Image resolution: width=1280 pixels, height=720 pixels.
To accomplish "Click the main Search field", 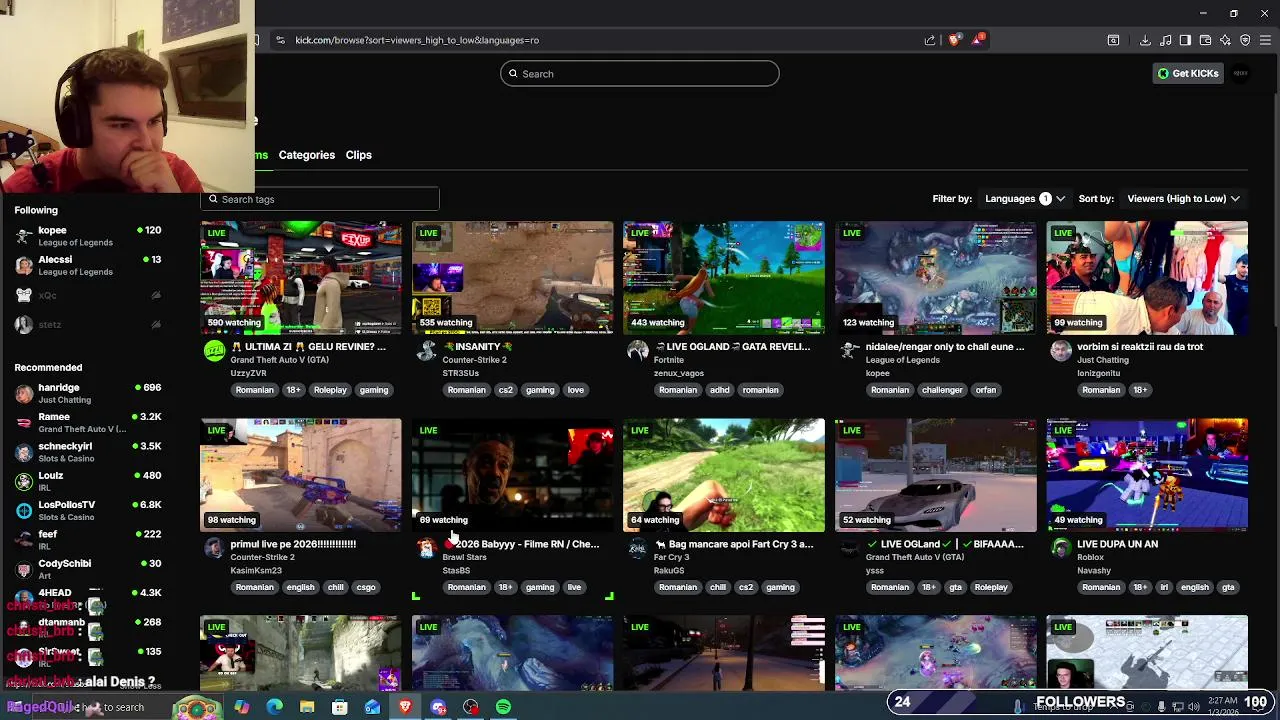I will point(640,74).
